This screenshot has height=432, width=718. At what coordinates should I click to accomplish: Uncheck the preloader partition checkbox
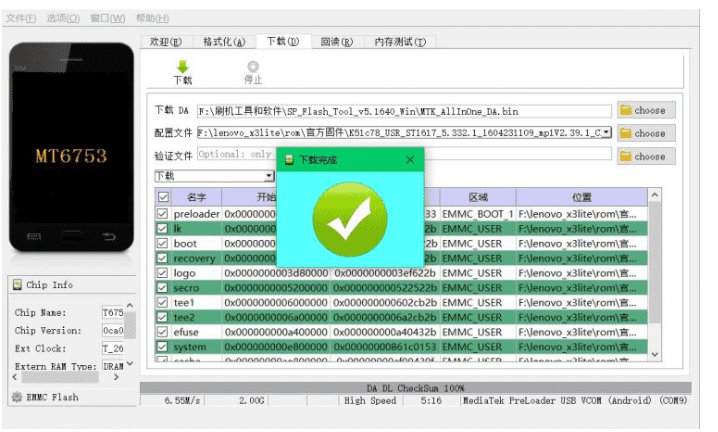coord(163,214)
